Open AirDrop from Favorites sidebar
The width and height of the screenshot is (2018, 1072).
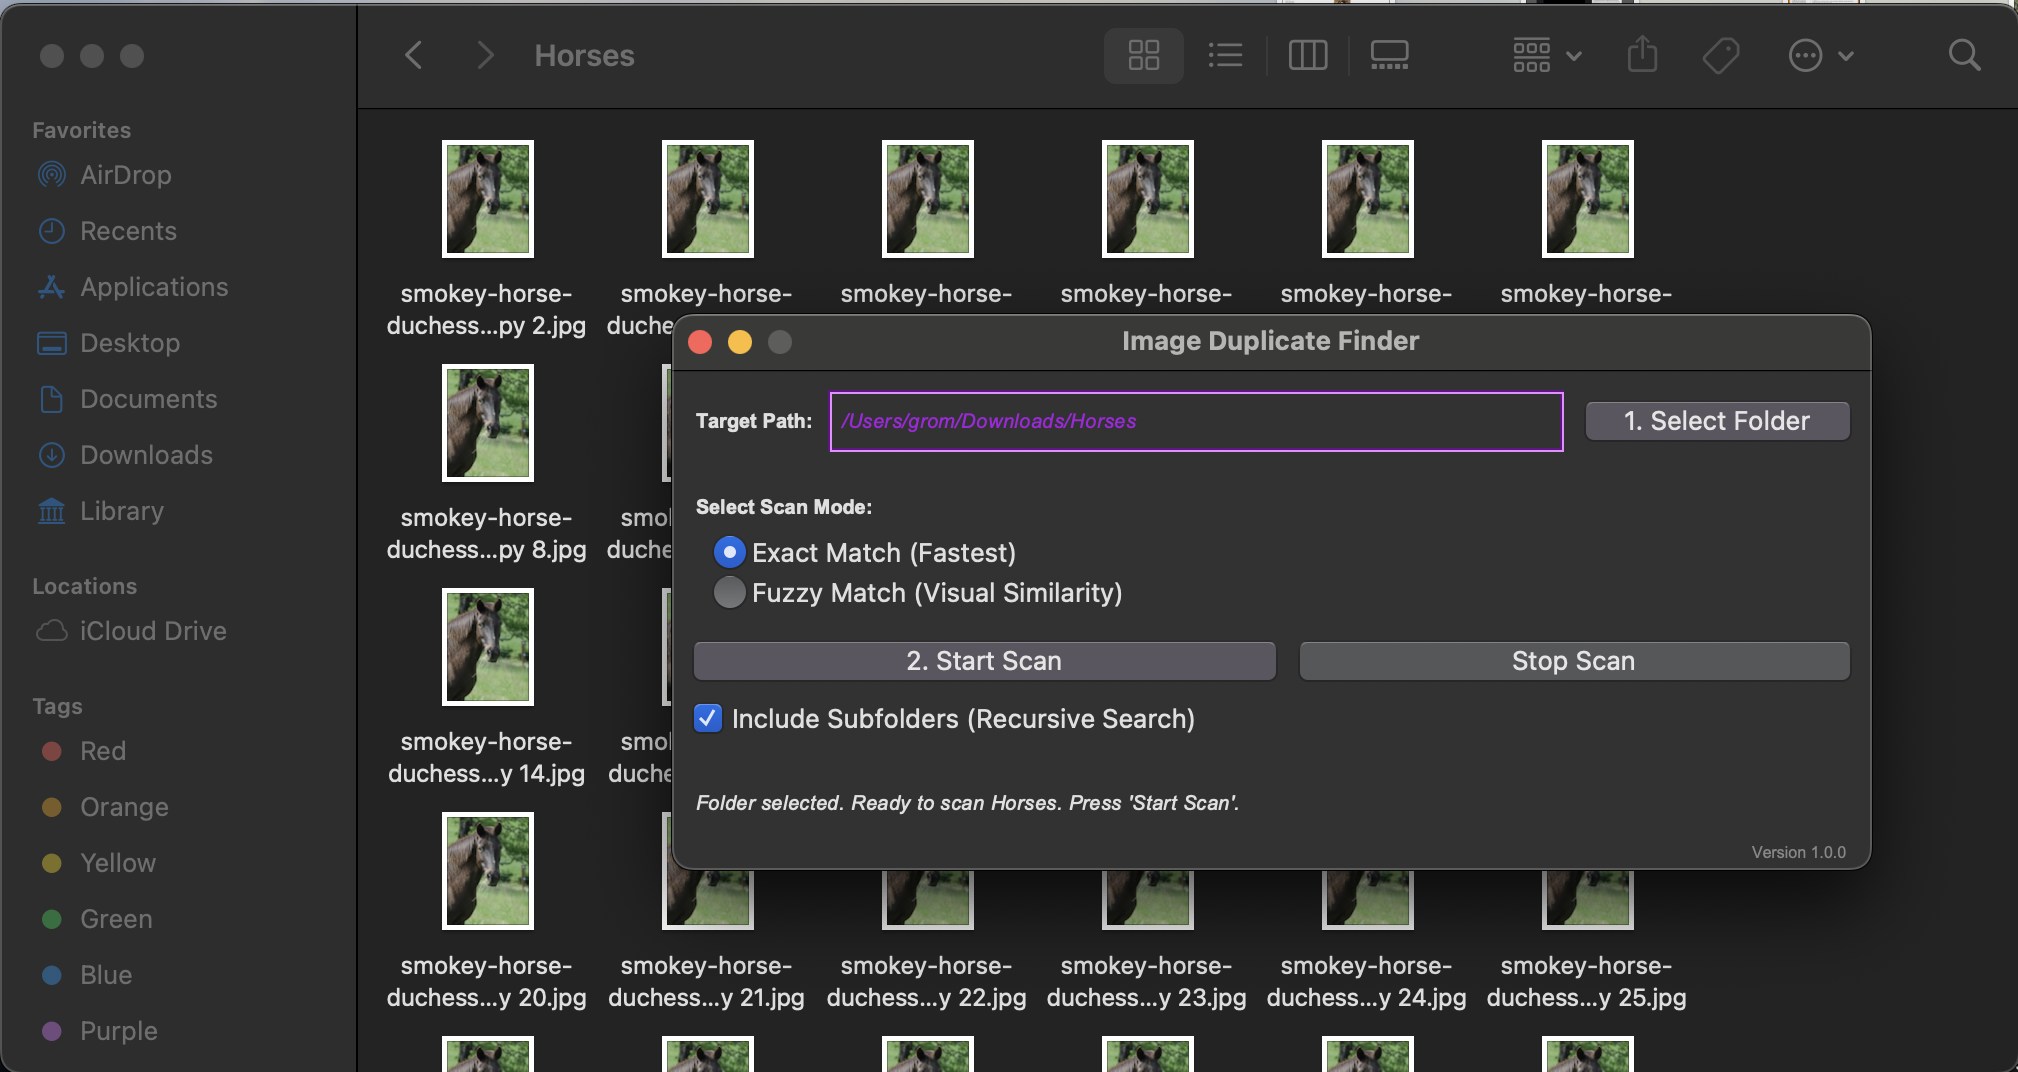coord(125,175)
